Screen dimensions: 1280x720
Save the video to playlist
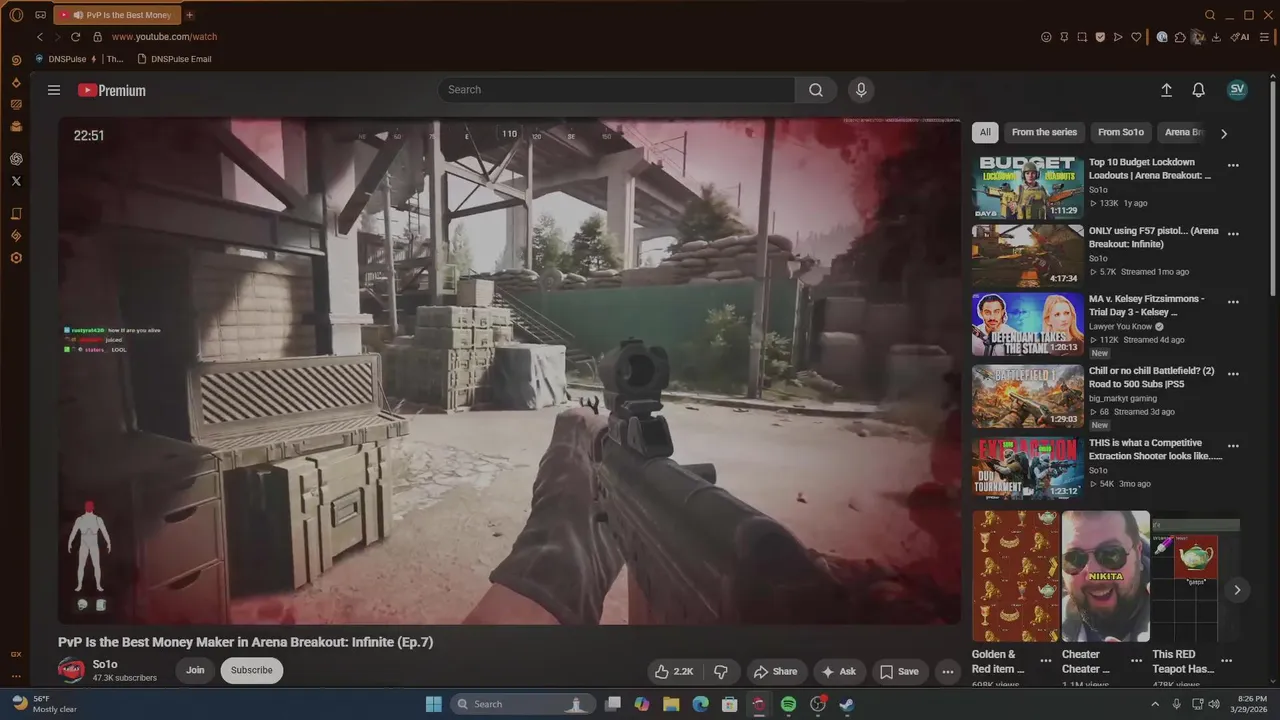point(899,671)
